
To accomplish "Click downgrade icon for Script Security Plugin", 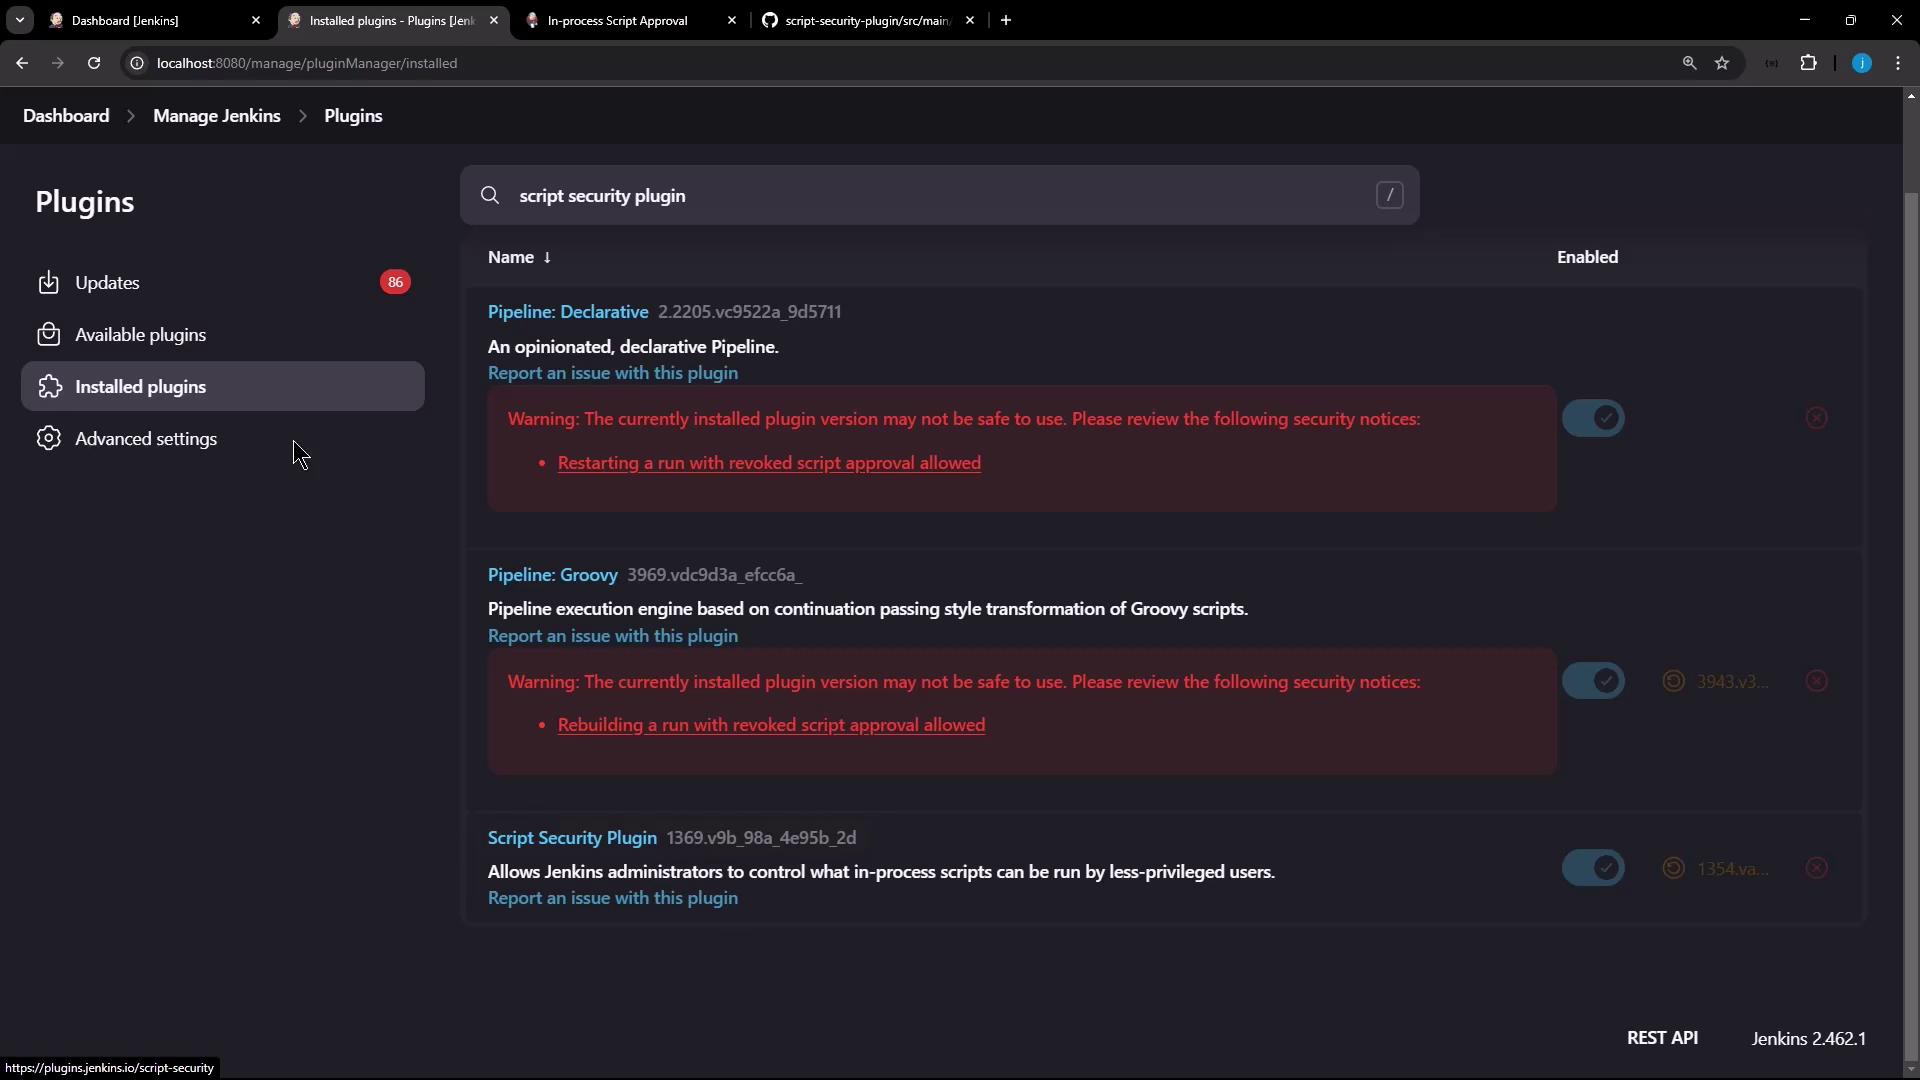I will 1673,868.
